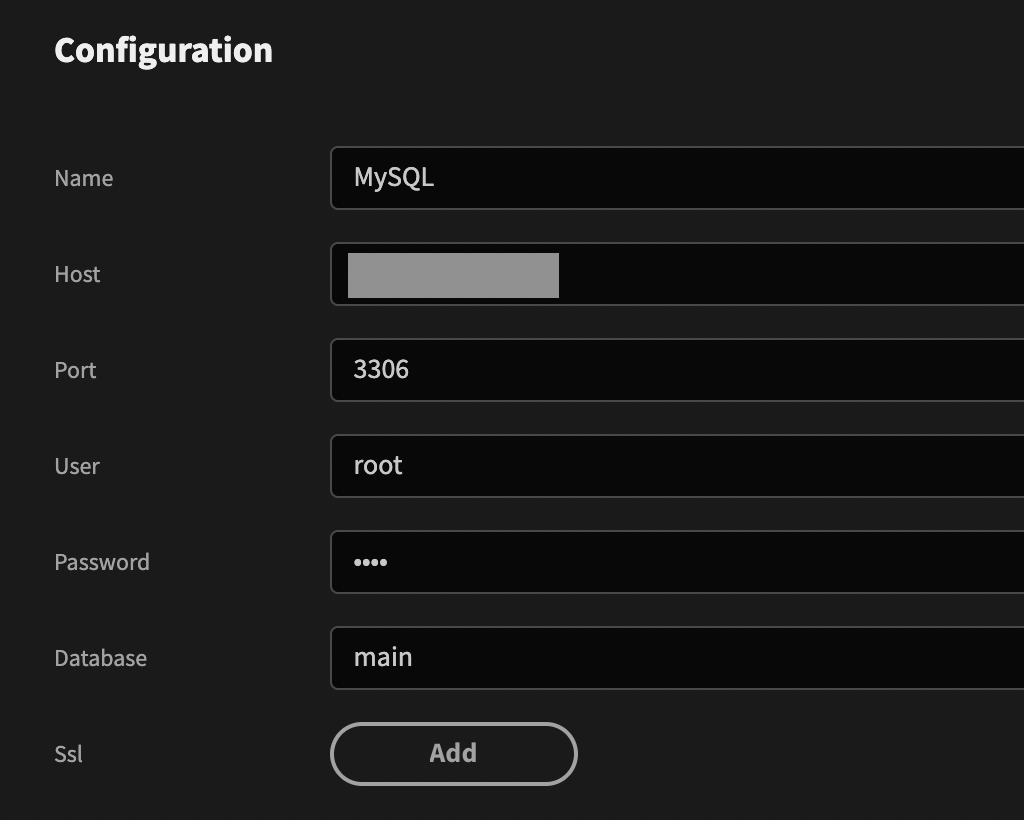Click the Name label
Image resolution: width=1024 pixels, height=820 pixels.
83,178
